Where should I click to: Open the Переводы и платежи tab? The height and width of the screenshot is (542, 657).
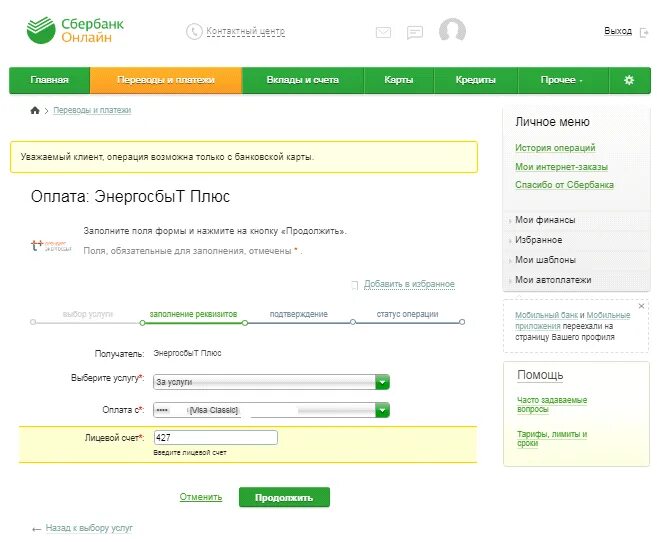point(166,80)
